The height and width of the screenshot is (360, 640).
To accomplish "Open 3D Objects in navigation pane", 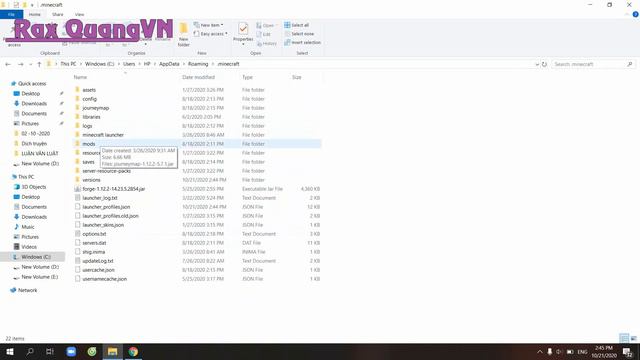I will [33, 187].
